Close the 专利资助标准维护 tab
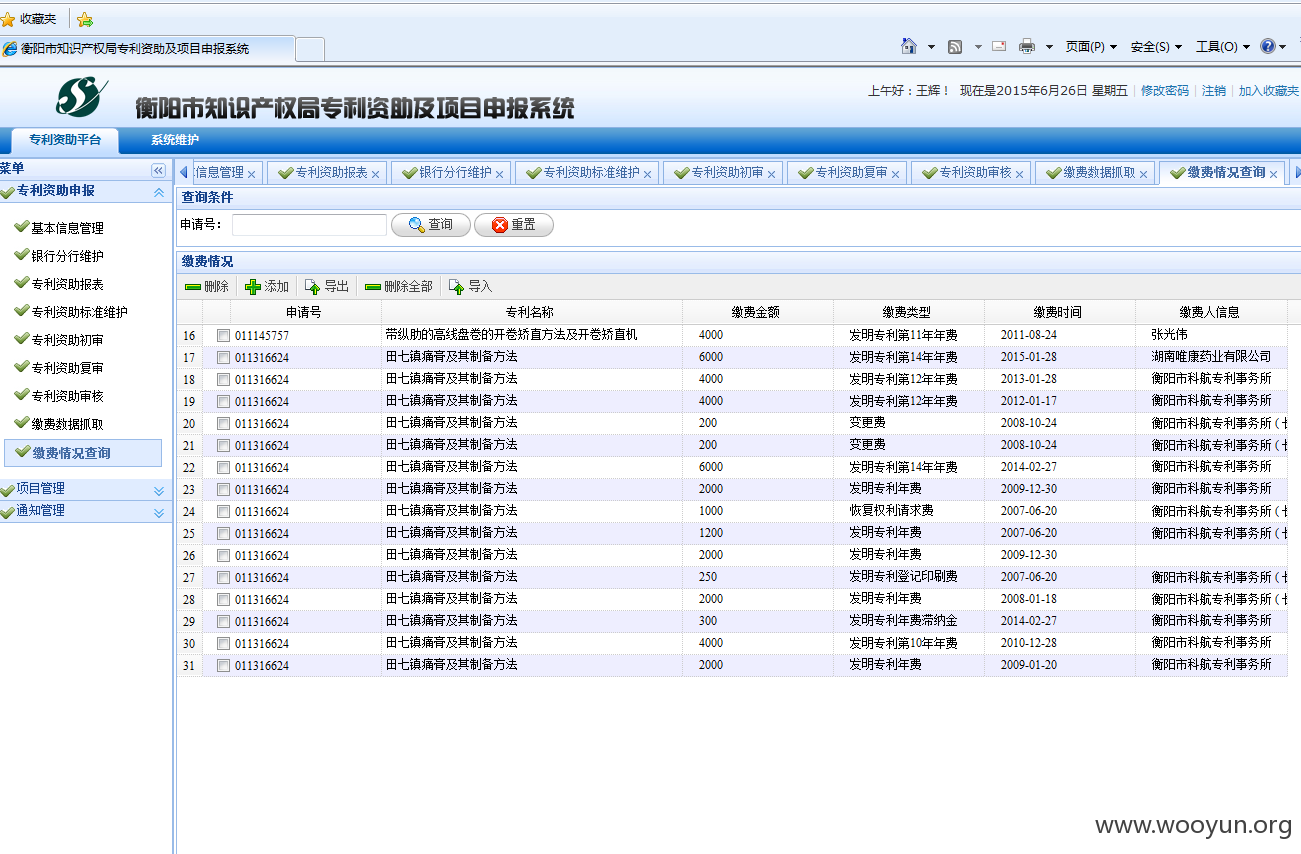Screen dimensions: 1301x854 tap(648, 174)
